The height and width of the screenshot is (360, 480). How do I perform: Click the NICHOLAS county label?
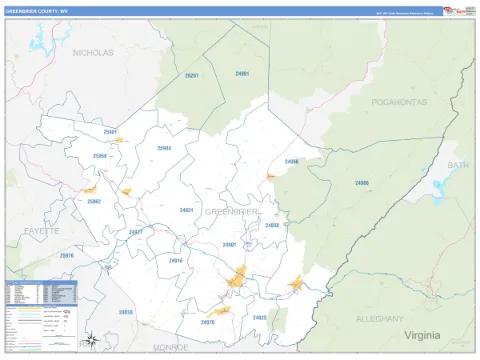coord(93,53)
